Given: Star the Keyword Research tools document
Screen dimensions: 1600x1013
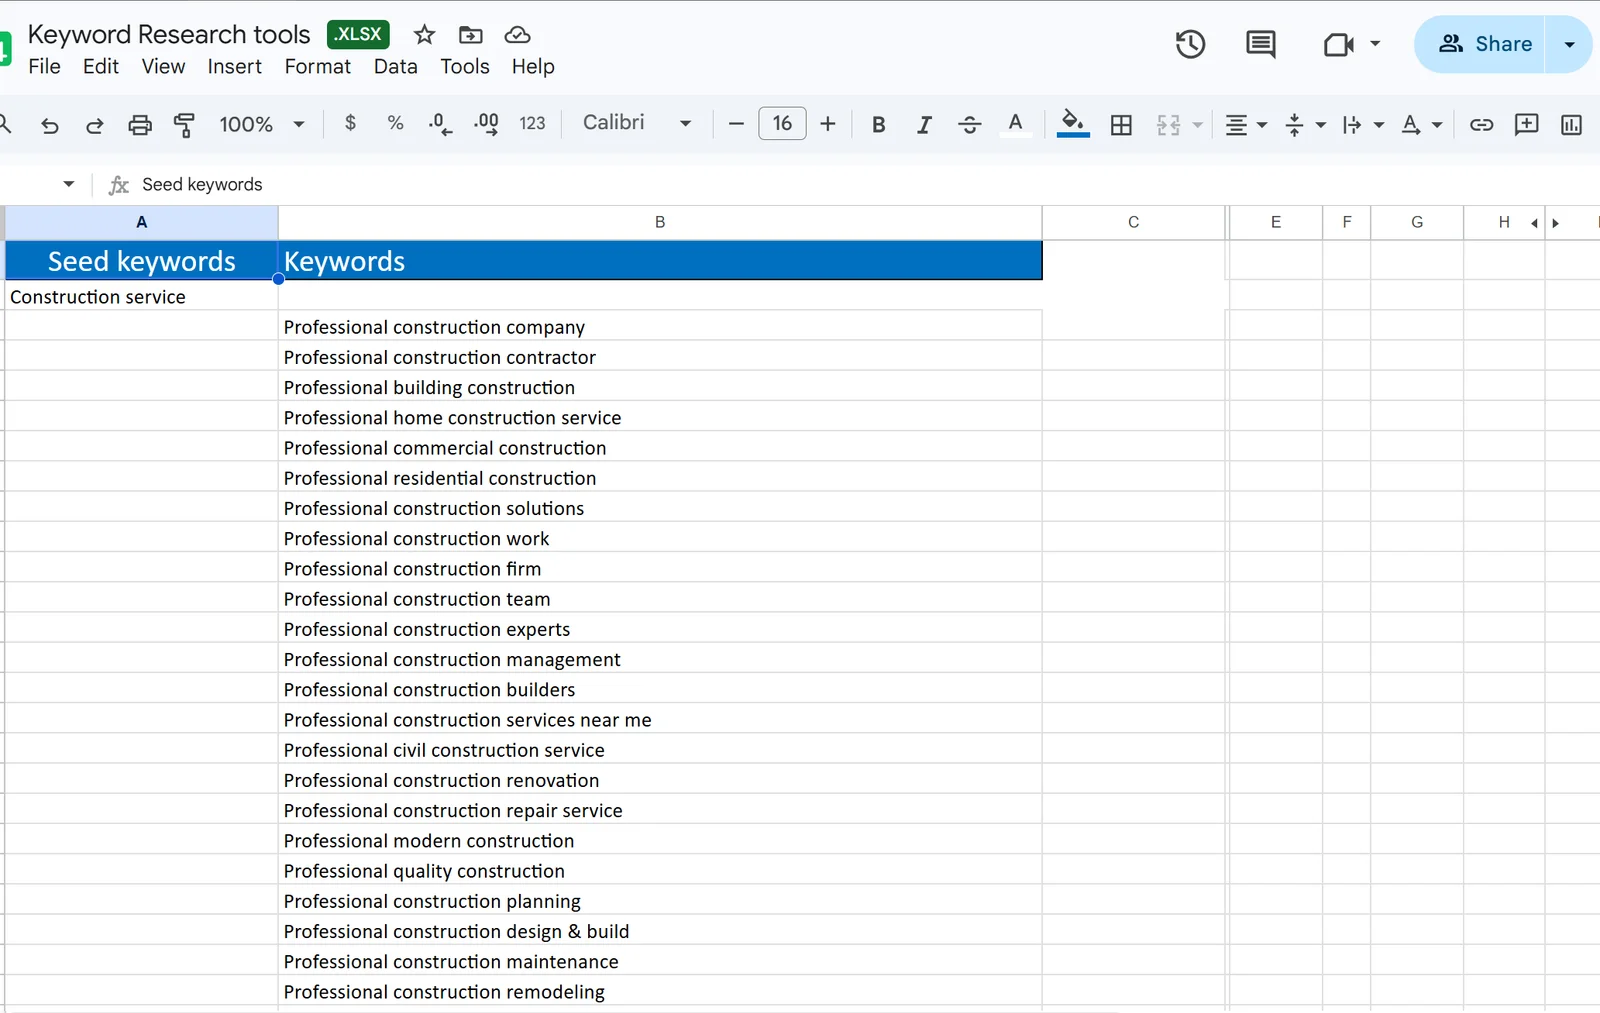Looking at the screenshot, I should pyautogui.click(x=424, y=35).
